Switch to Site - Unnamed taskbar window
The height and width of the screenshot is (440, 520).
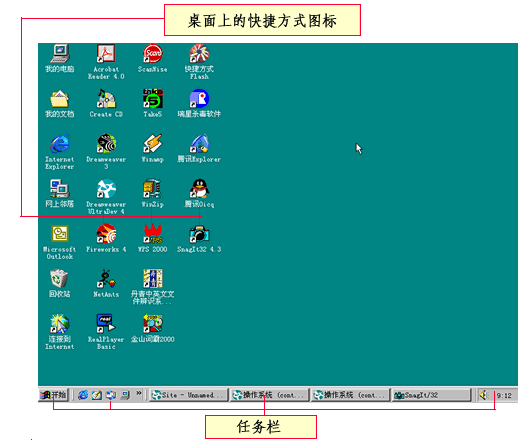pyautogui.click(x=189, y=395)
